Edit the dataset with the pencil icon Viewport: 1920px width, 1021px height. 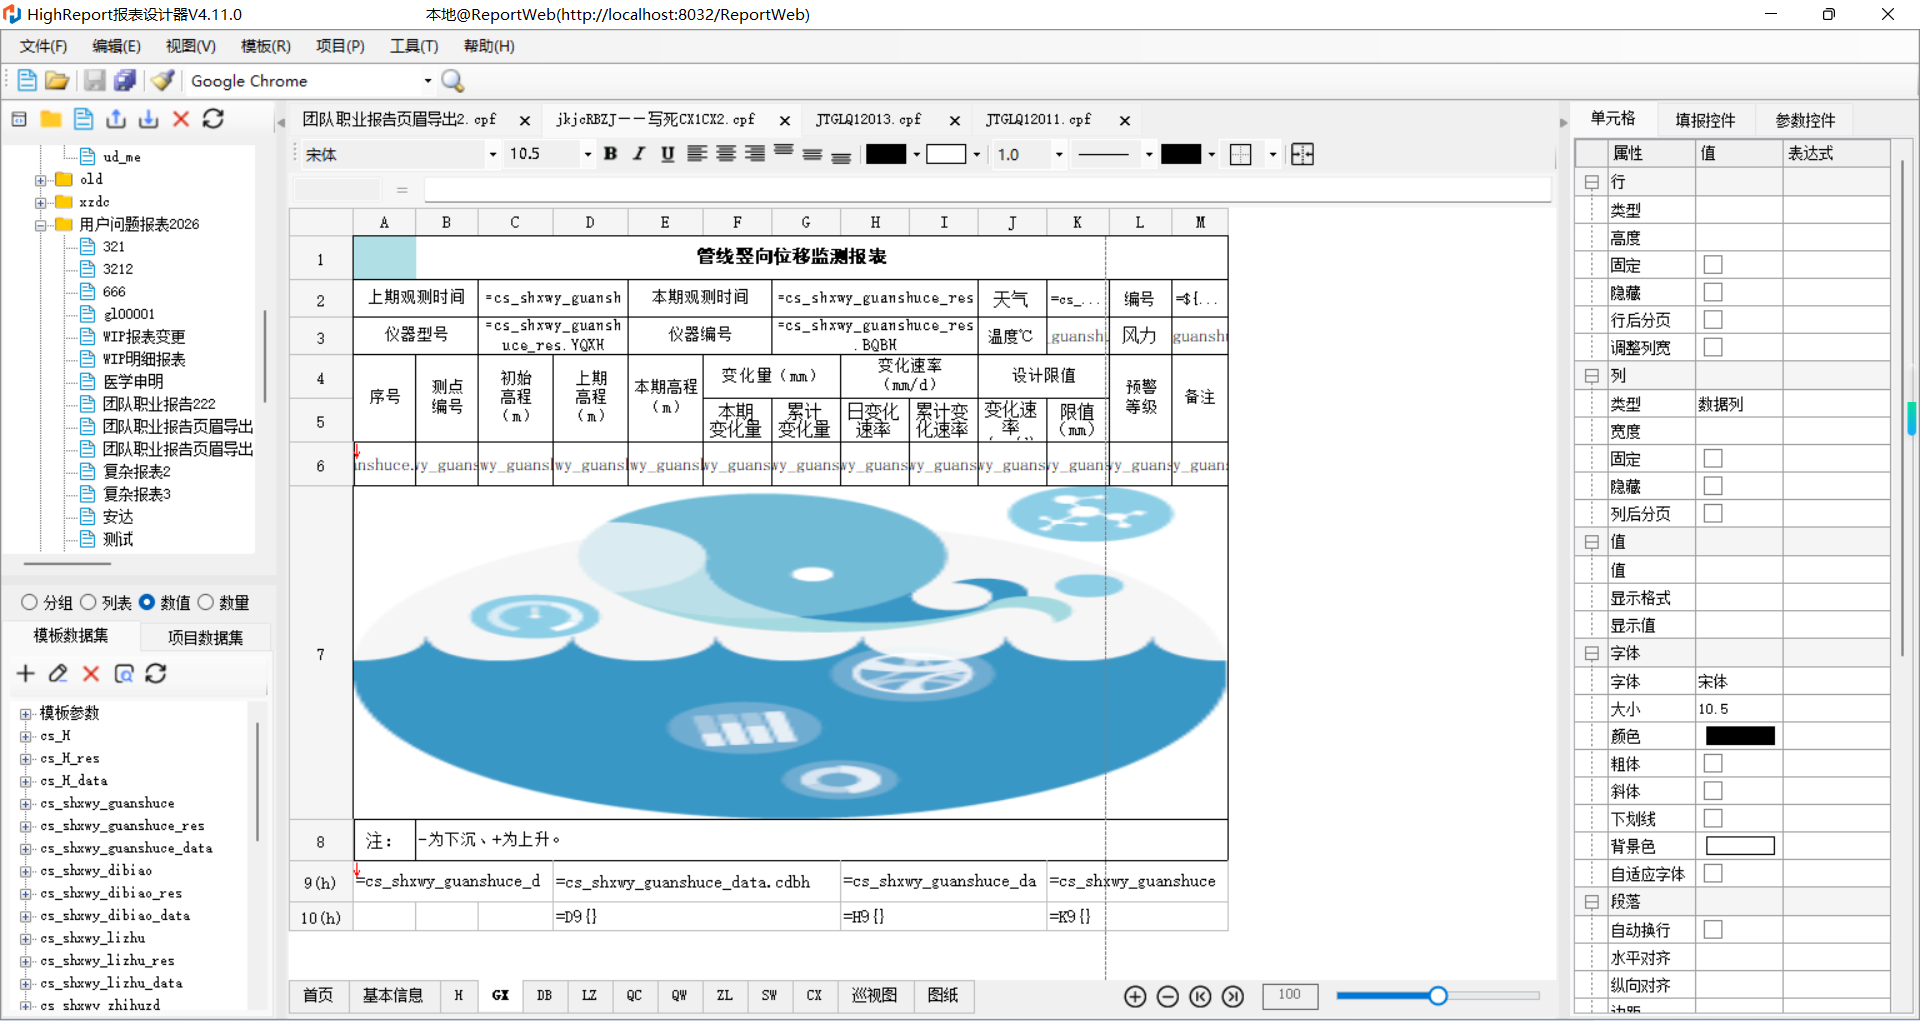point(58,674)
